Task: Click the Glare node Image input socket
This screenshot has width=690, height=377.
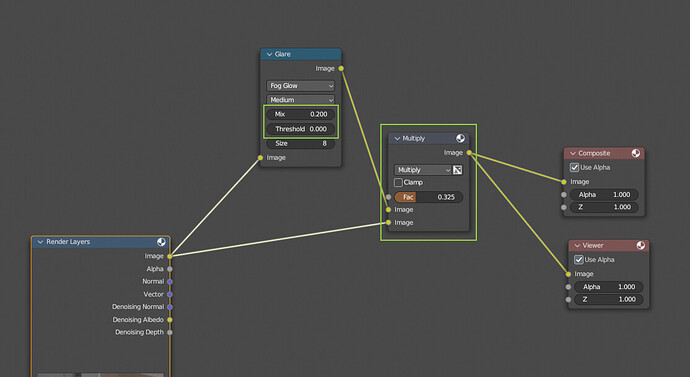Action: pyautogui.click(x=261, y=157)
